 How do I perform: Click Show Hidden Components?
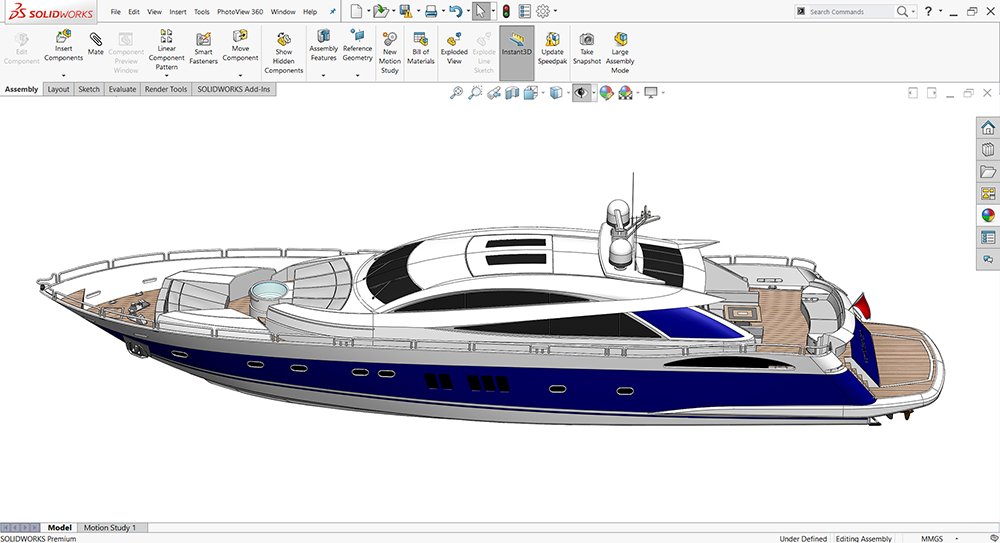(284, 52)
